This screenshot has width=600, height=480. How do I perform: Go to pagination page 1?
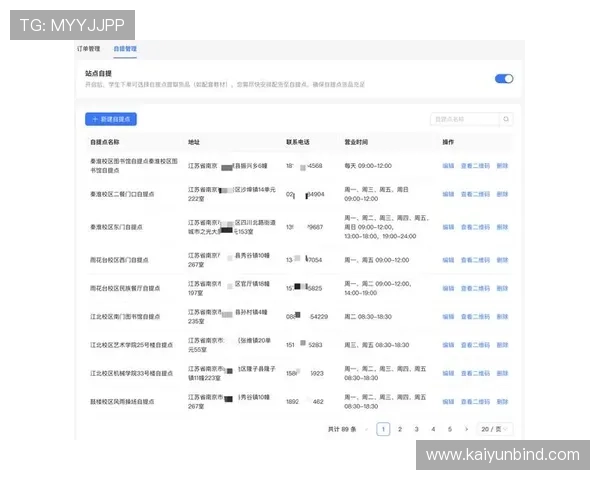pos(383,429)
